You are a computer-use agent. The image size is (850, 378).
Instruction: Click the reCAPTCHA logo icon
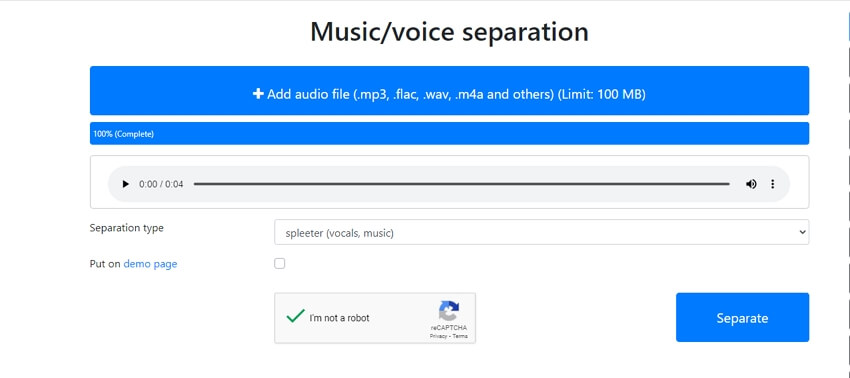click(449, 311)
